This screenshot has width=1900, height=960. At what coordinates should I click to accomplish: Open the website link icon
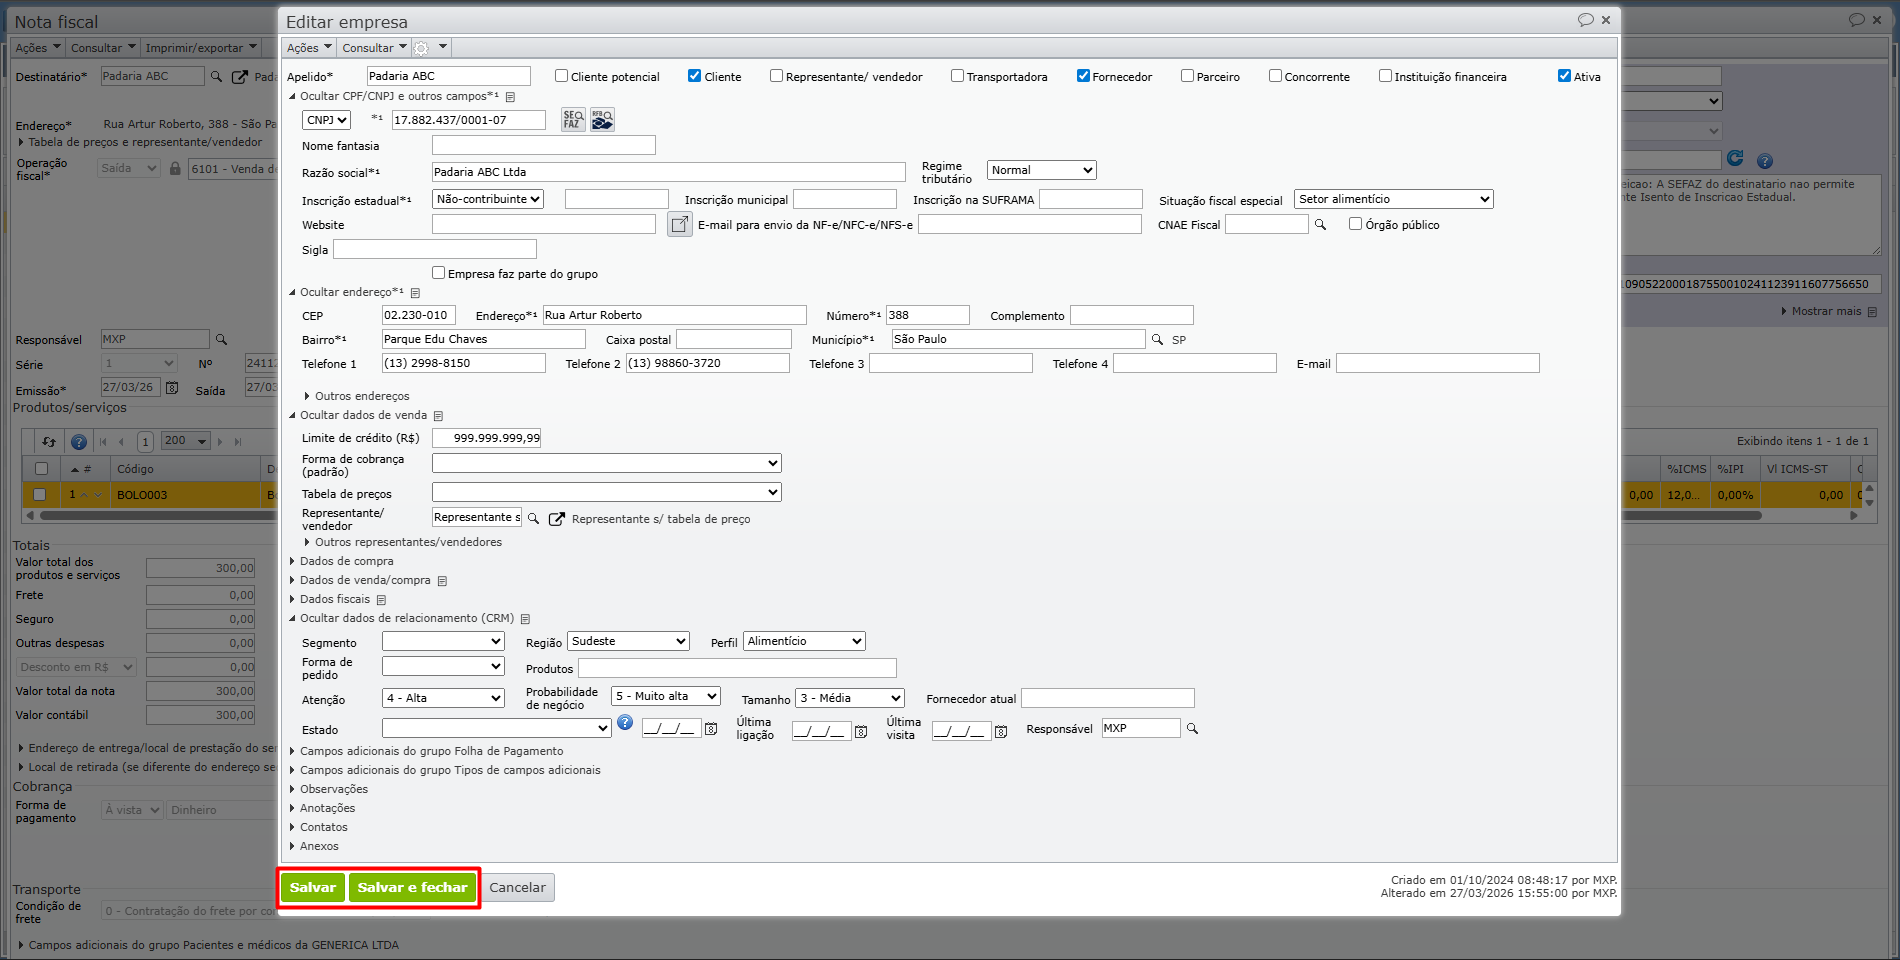click(x=679, y=225)
